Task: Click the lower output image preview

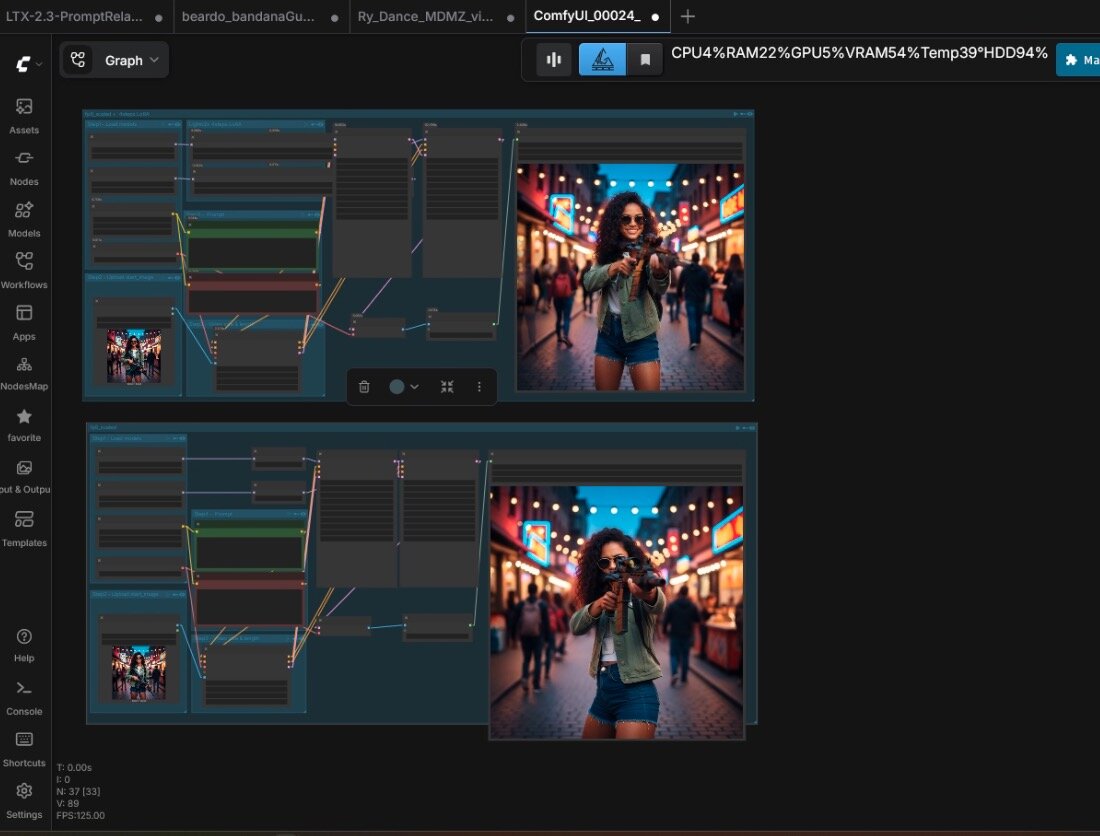Action: pyautogui.click(x=616, y=612)
